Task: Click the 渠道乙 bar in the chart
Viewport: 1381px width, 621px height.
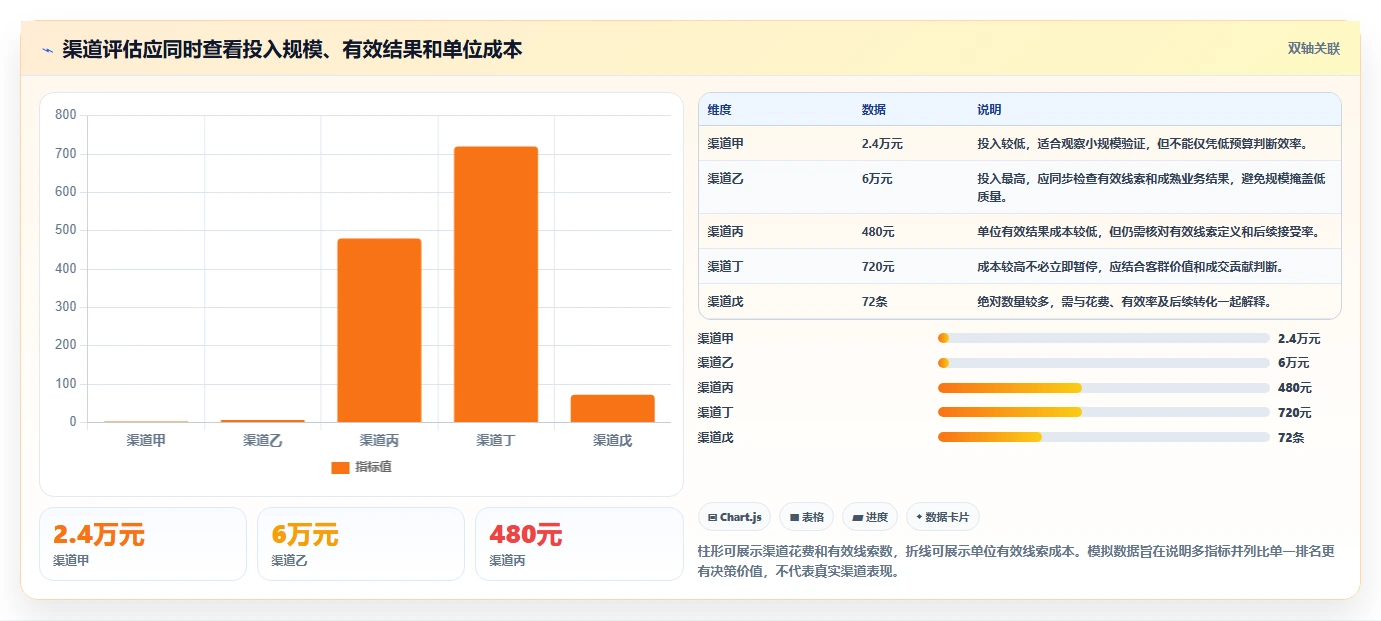Action: click(x=263, y=421)
